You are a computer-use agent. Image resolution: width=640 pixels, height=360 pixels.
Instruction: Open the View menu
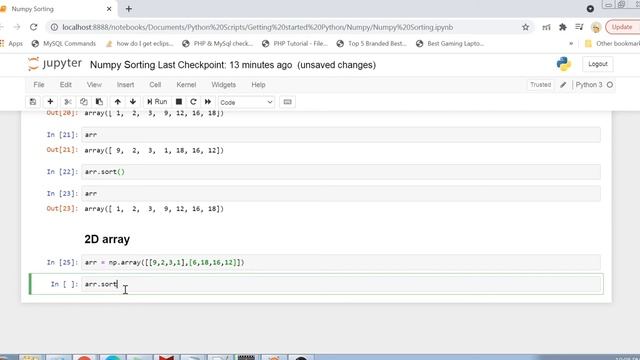[94, 84]
